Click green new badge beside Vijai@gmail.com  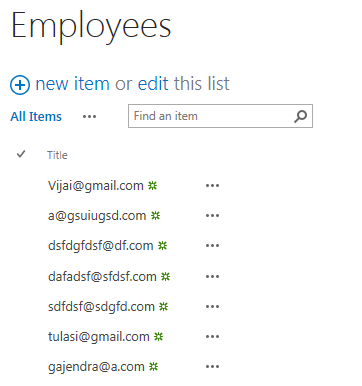[153, 185]
